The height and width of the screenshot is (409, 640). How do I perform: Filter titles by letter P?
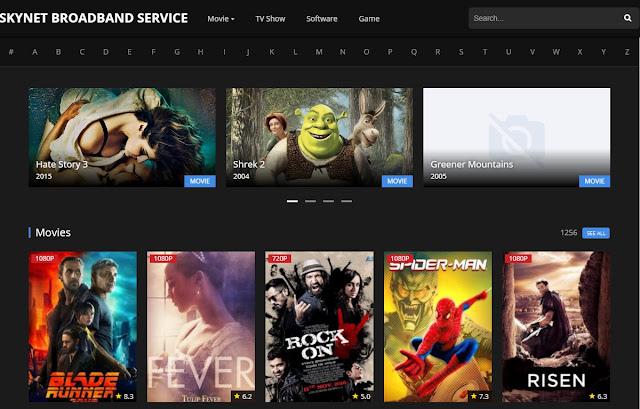click(390, 52)
